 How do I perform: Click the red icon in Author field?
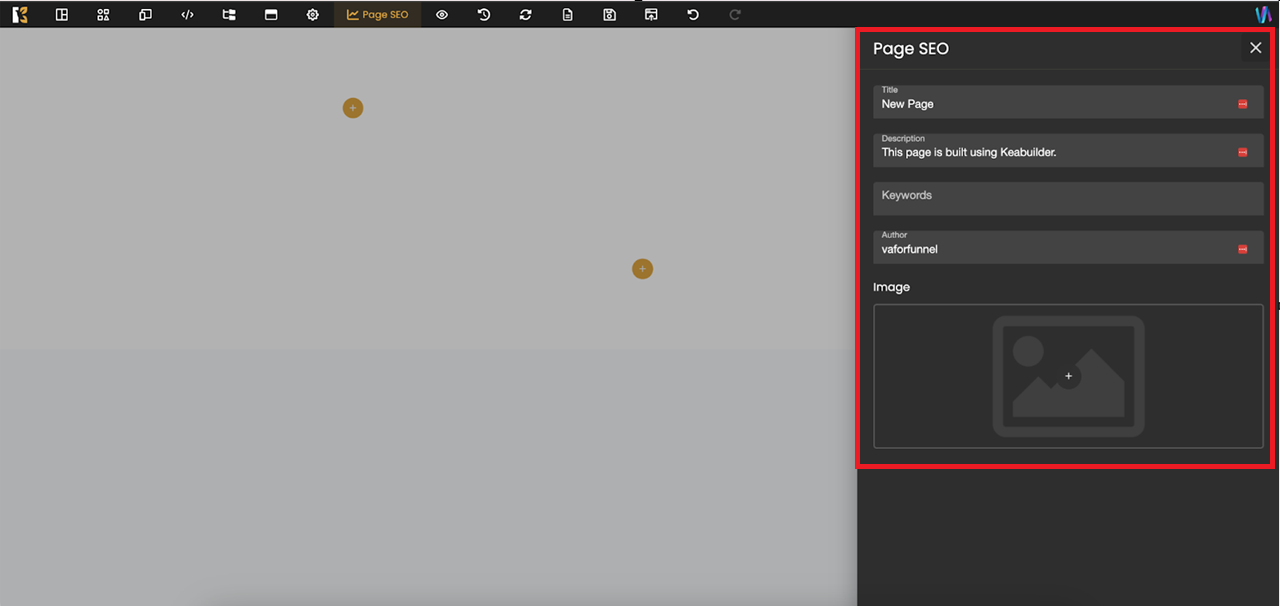tap(1243, 249)
